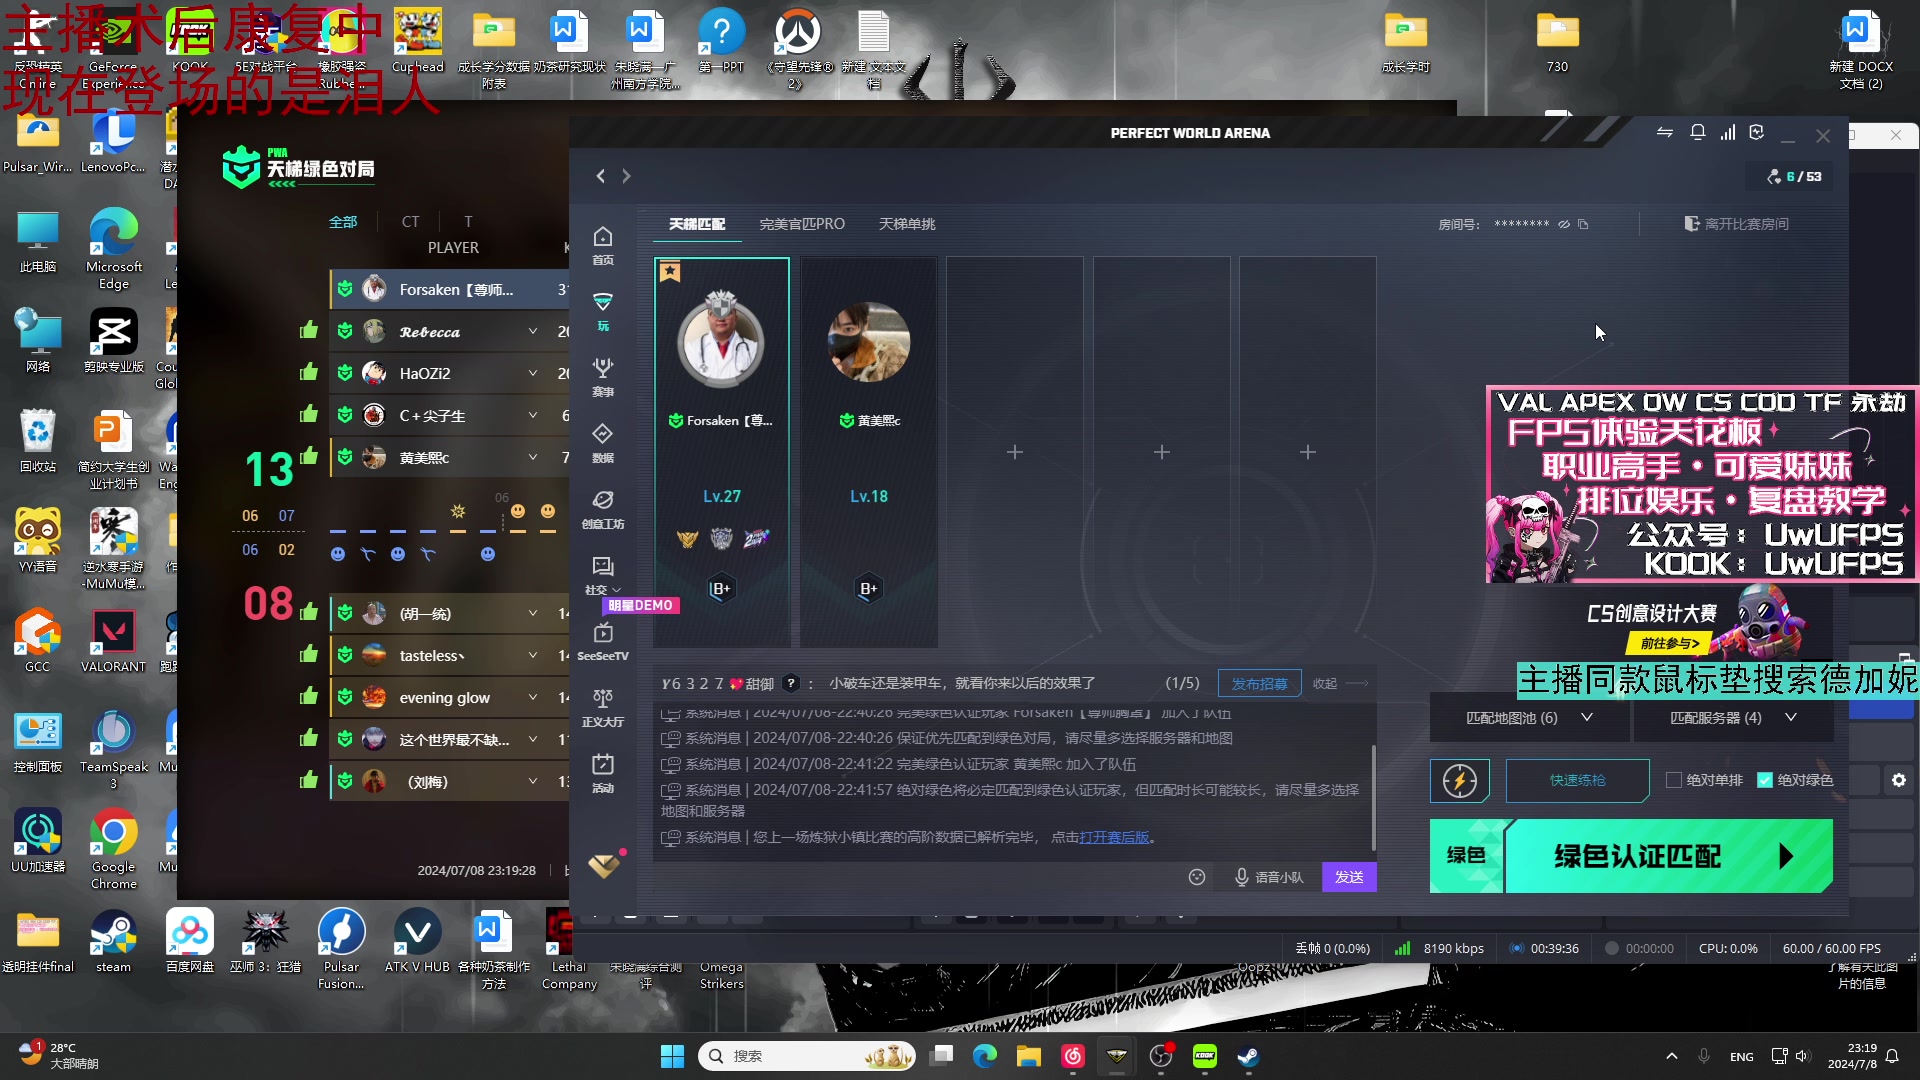Open notifications bell in title bar
Screen dimensions: 1920x1080
pyautogui.click(x=1697, y=132)
